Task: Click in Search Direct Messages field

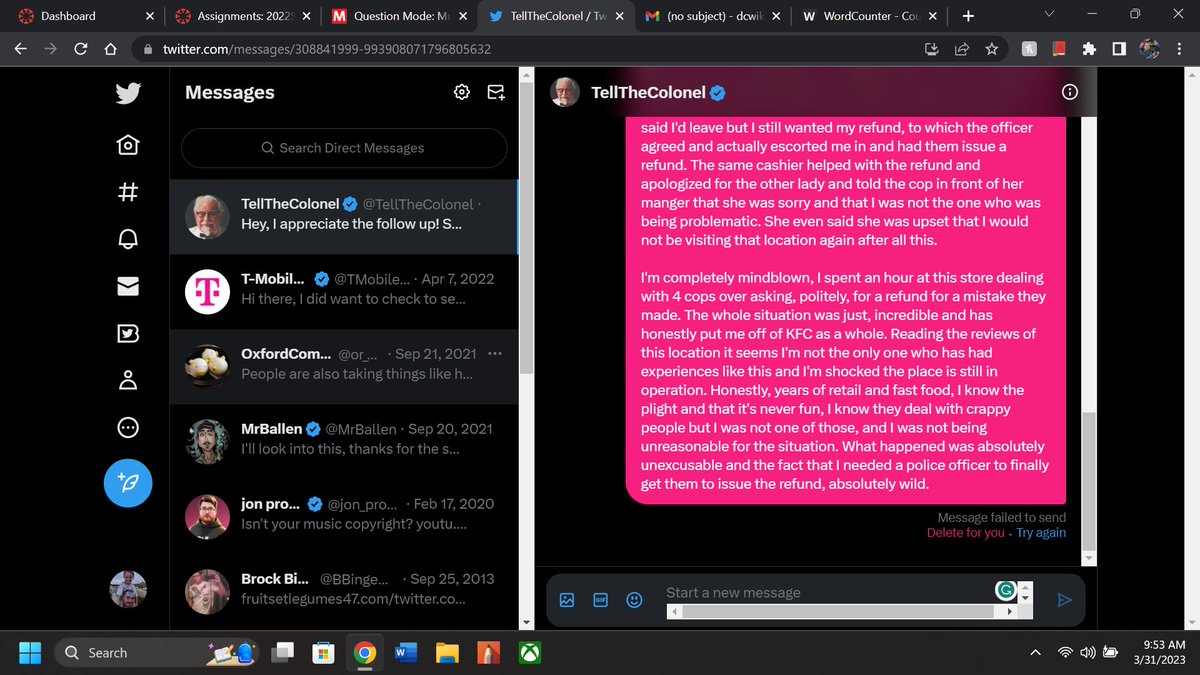Action: 344,148
